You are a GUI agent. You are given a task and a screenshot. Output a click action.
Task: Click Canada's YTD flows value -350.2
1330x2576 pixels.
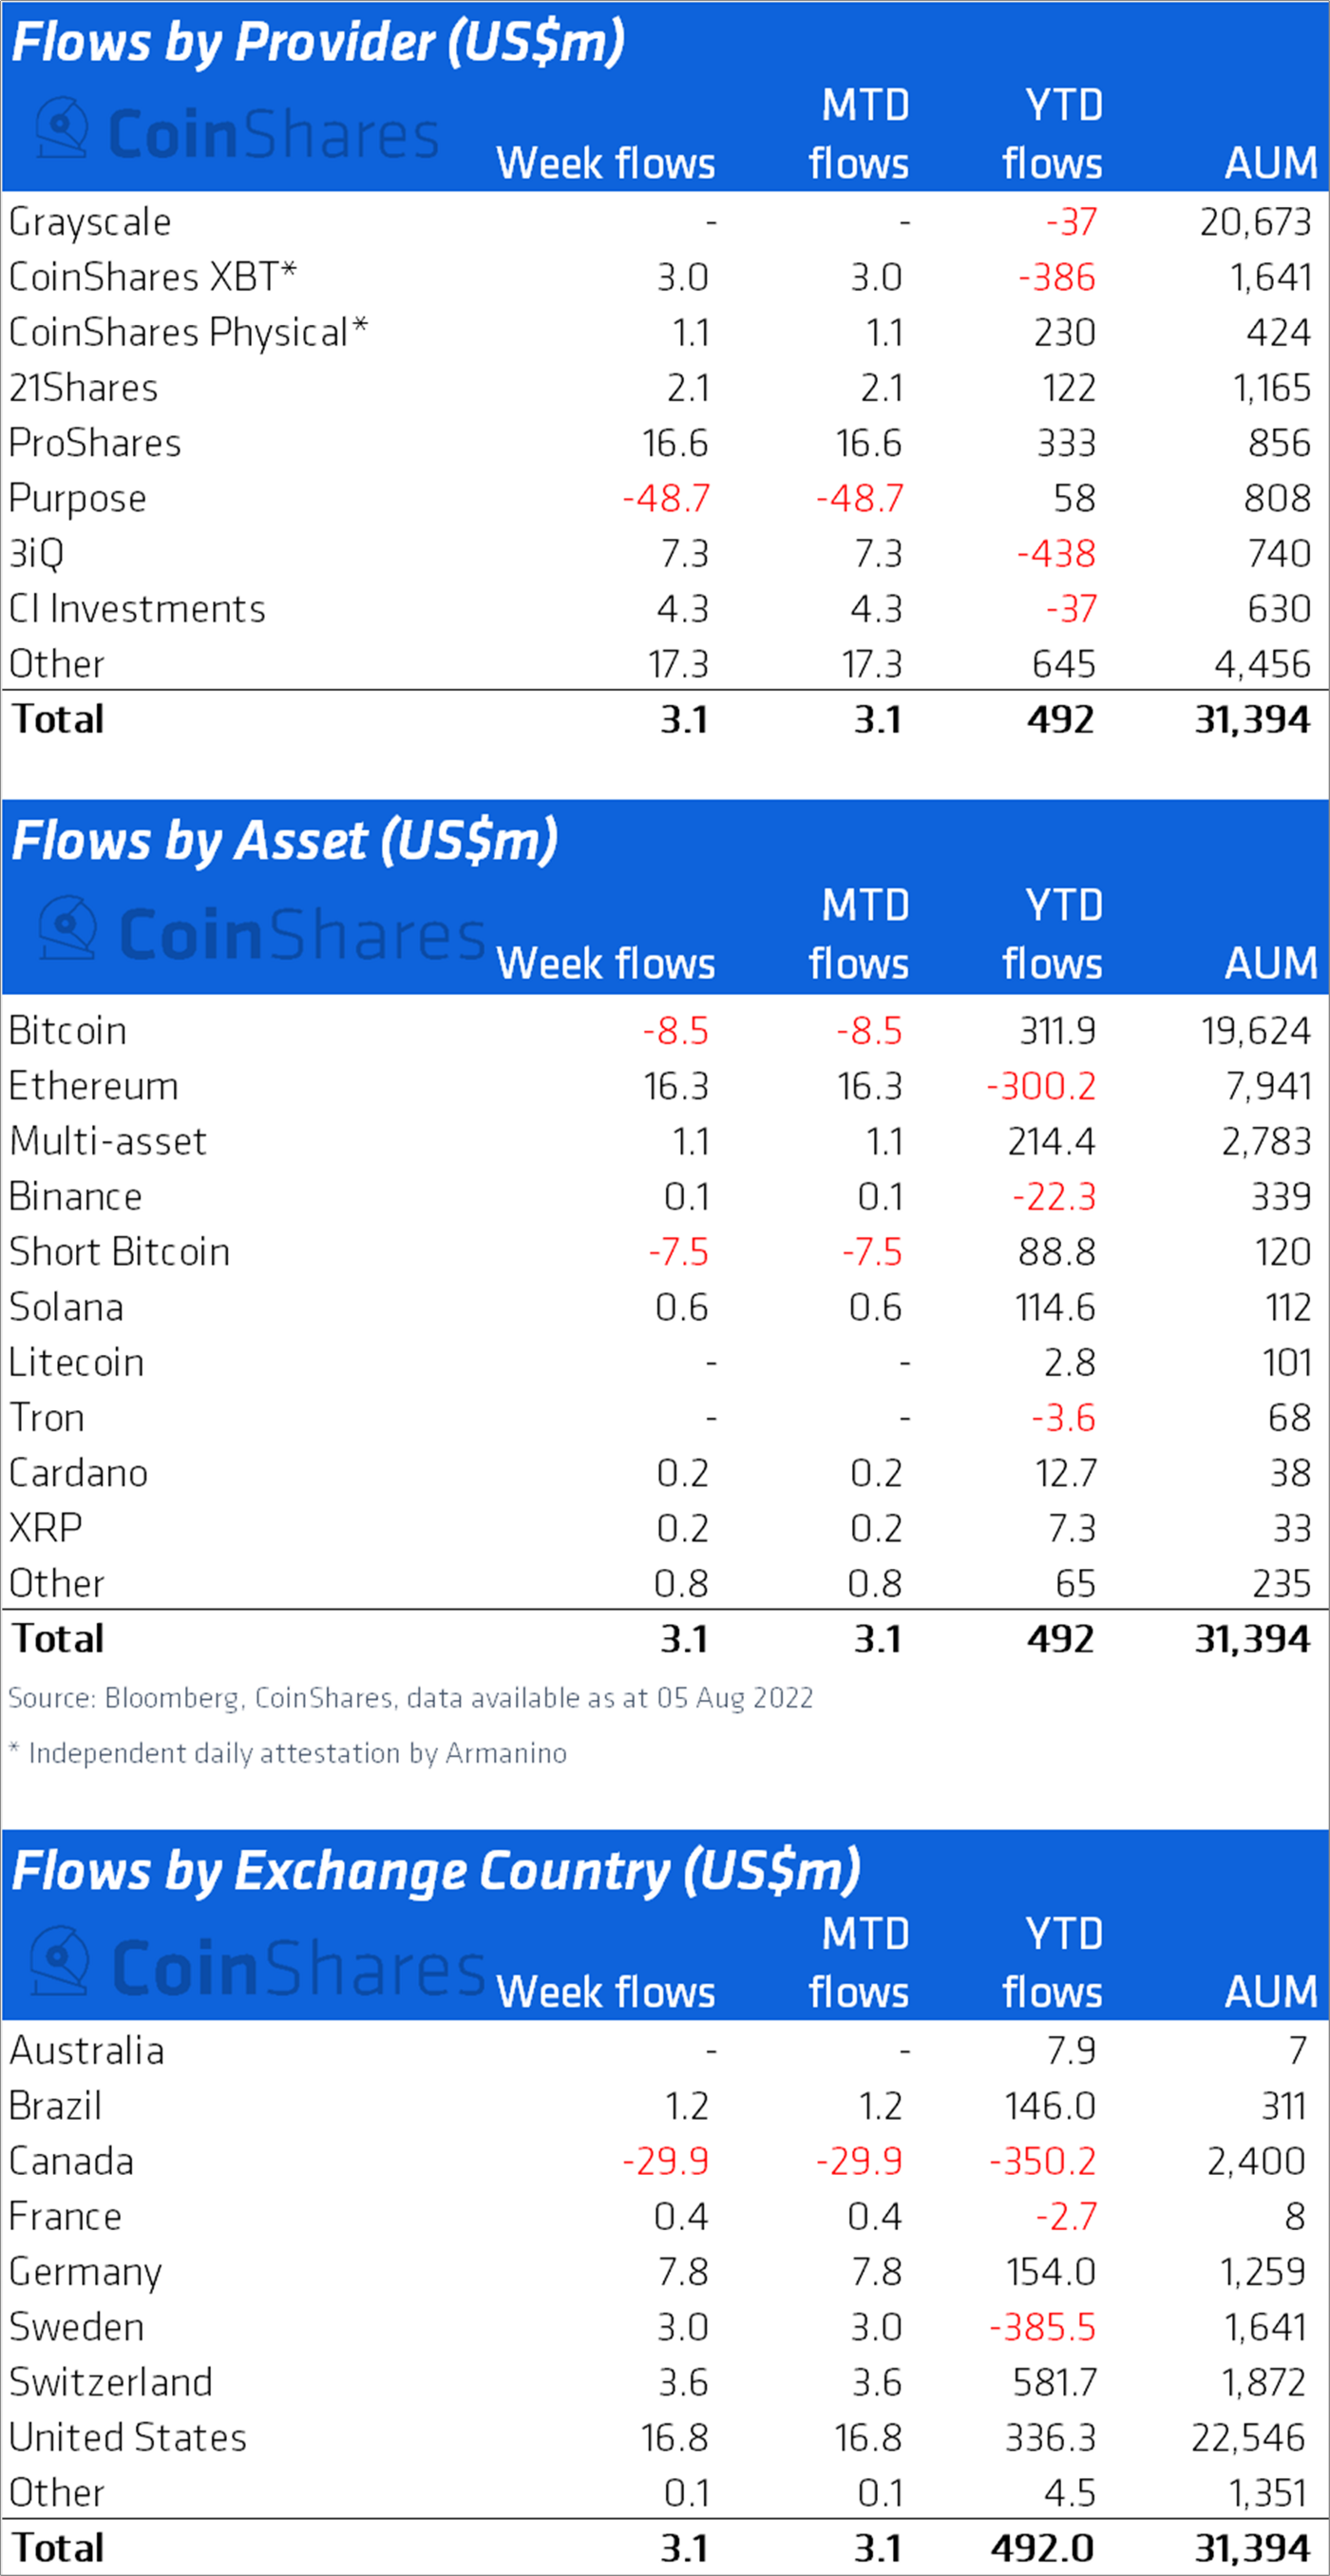click(x=1043, y=2161)
